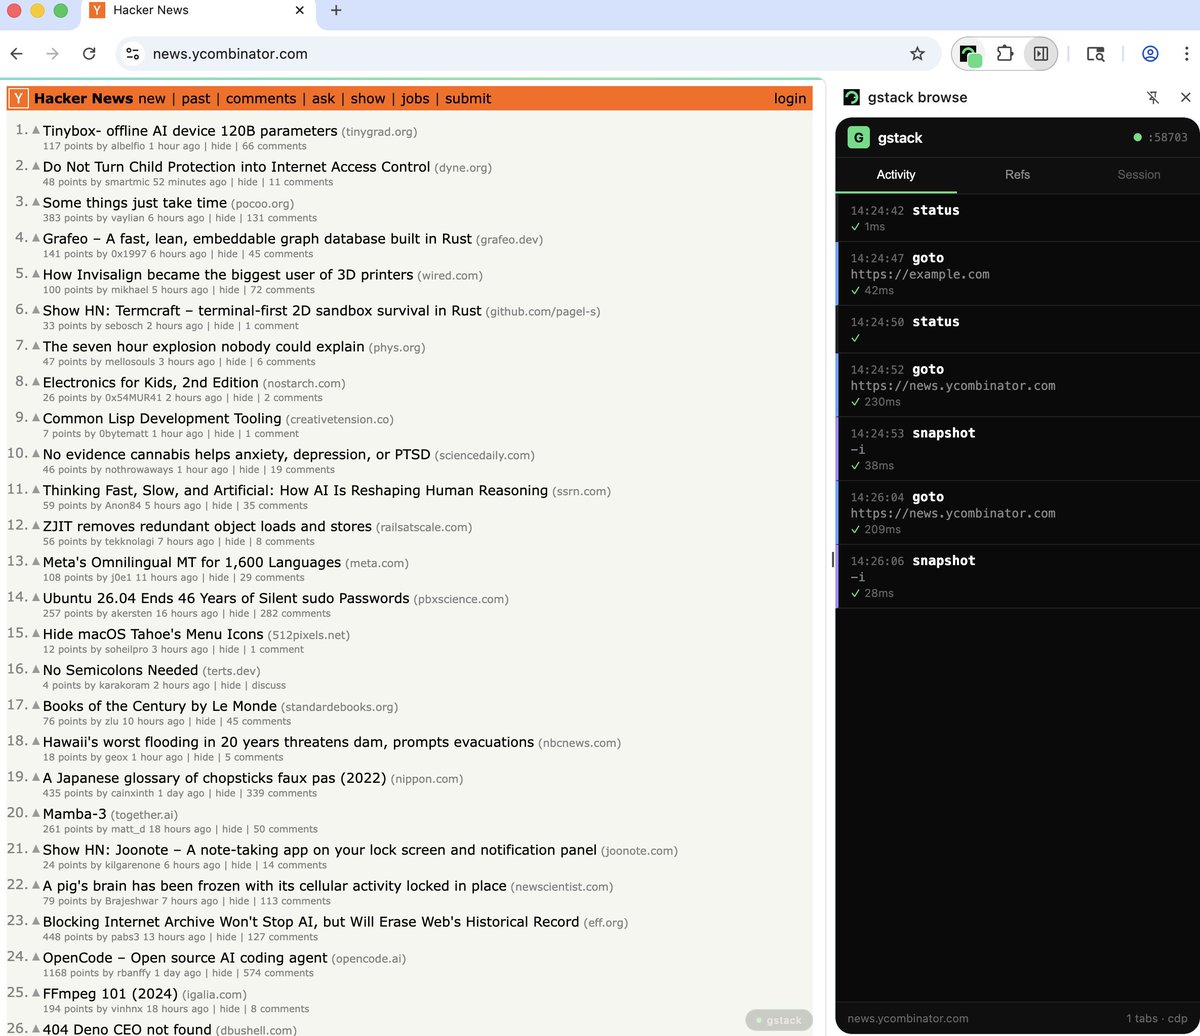Open user 'vaylian' profile link
The image size is (1200, 1036).
(x=125, y=218)
